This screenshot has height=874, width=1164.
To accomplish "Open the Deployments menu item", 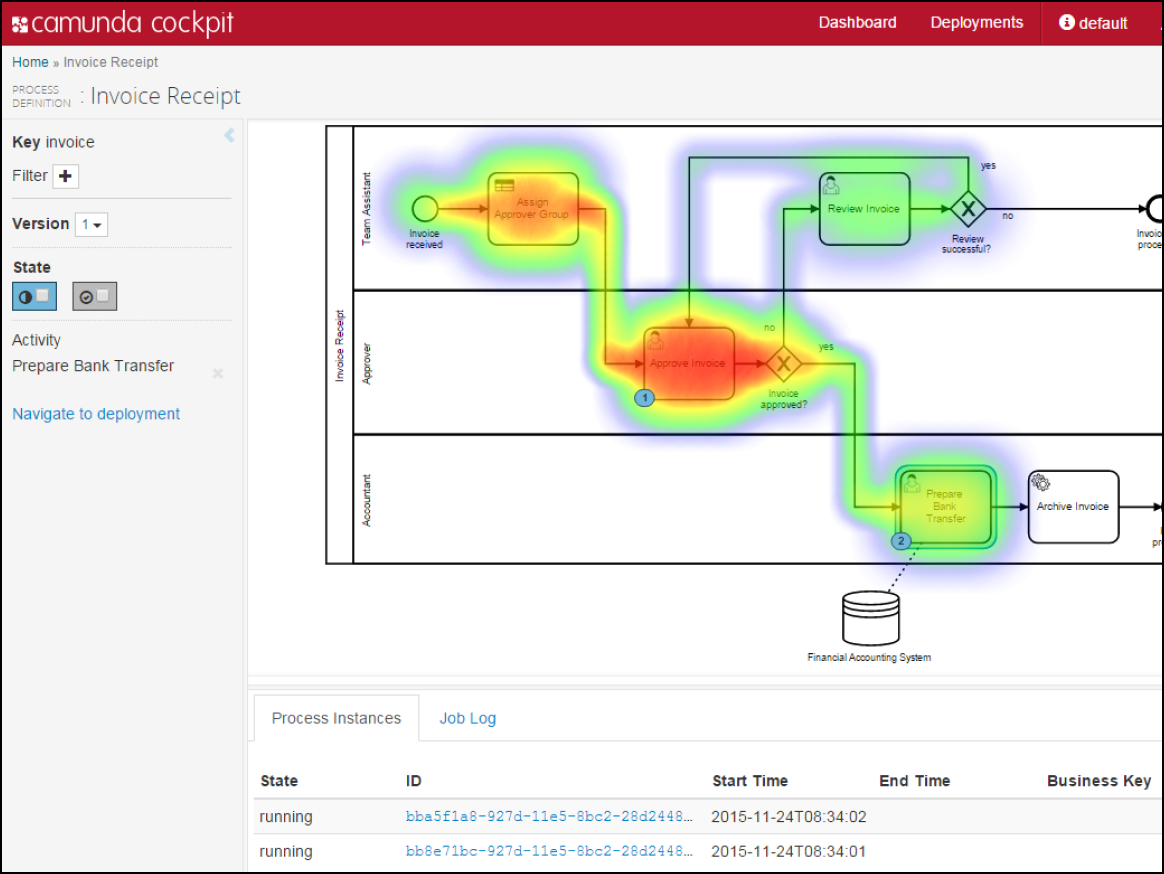I will (x=976, y=23).
